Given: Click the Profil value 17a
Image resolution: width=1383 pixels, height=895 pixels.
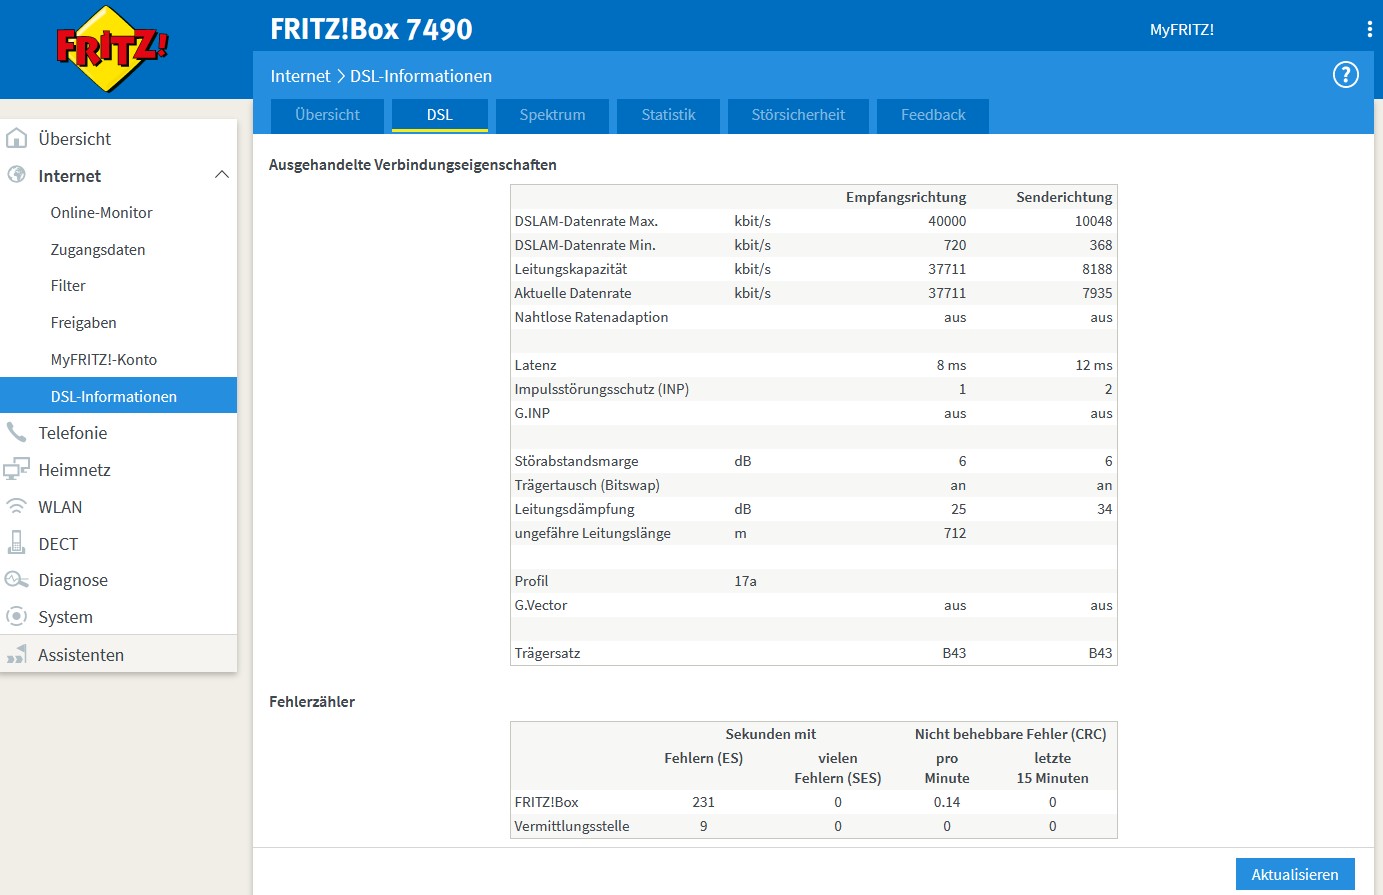Looking at the screenshot, I should pos(745,581).
